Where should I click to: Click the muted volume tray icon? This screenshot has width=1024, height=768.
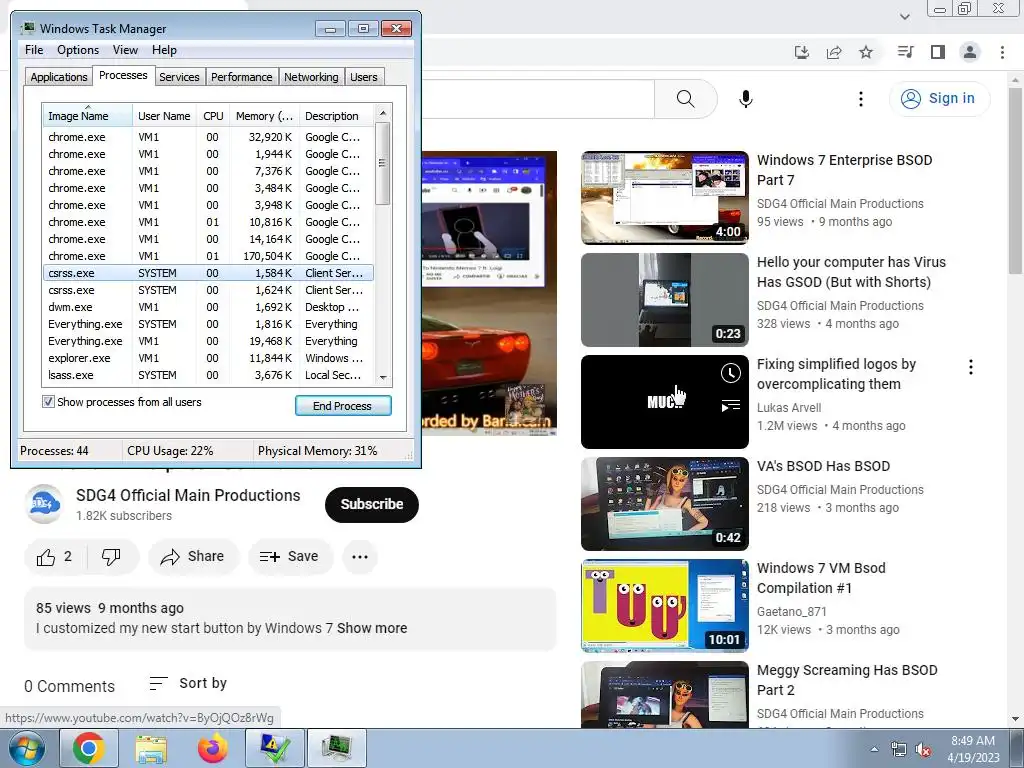pyautogui.click(x=923, y=750)
